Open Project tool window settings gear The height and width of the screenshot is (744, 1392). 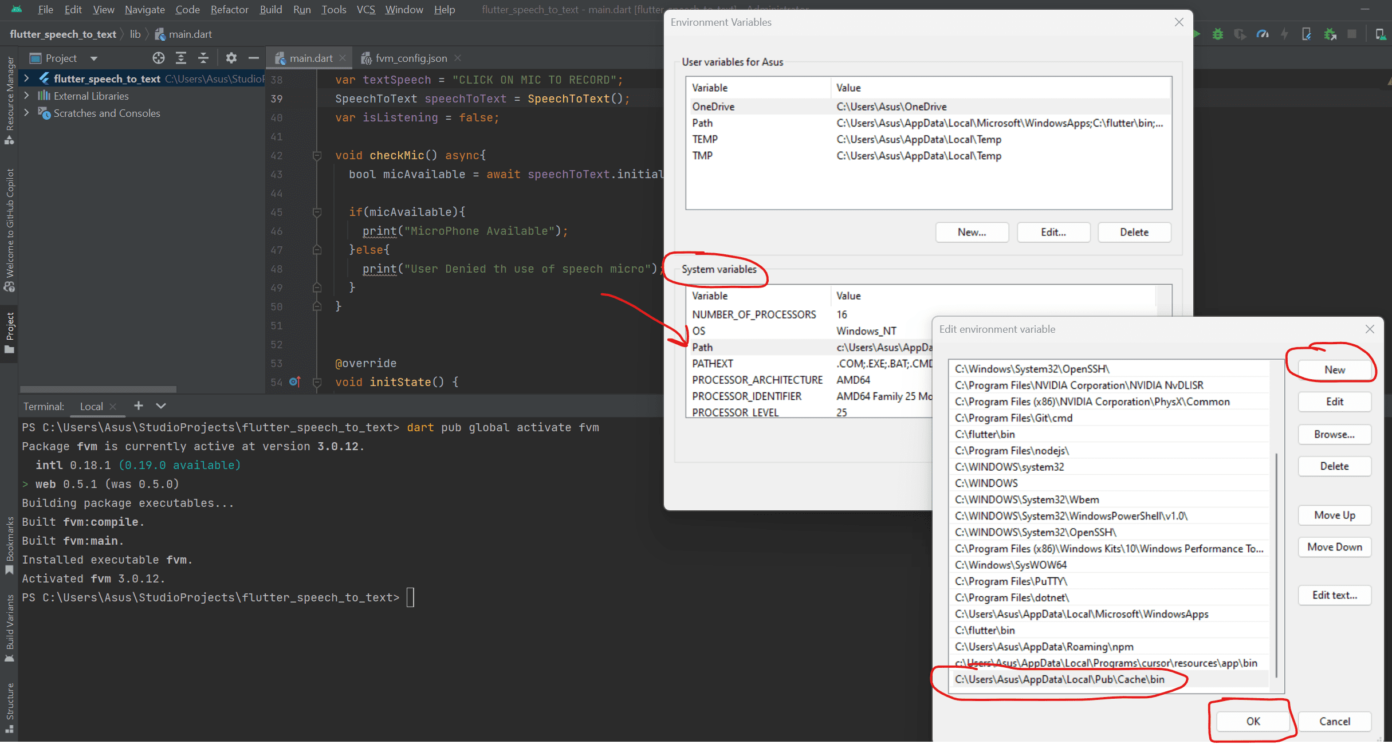(x=232, y=58)
